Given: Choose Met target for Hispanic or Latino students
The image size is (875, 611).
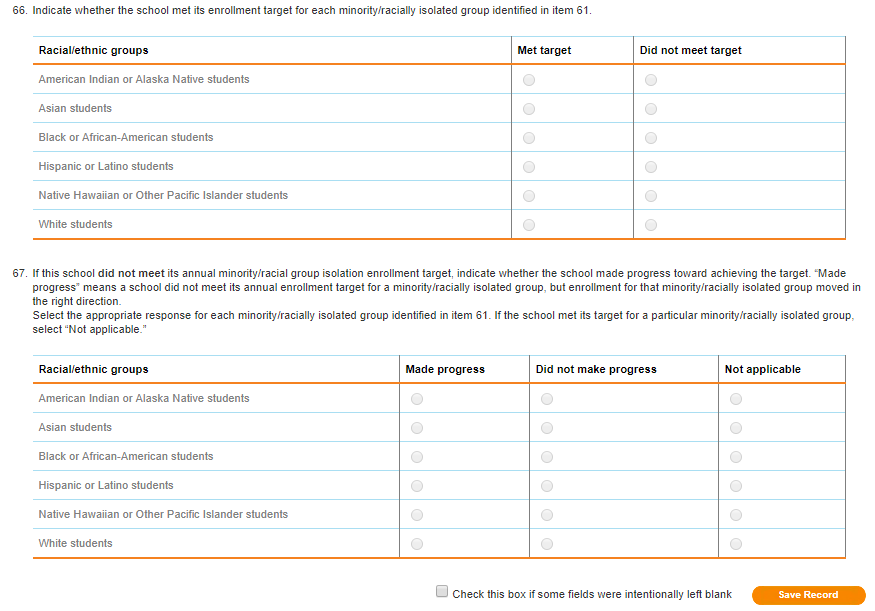Looking at the screenshot, I should coord(529,167).
